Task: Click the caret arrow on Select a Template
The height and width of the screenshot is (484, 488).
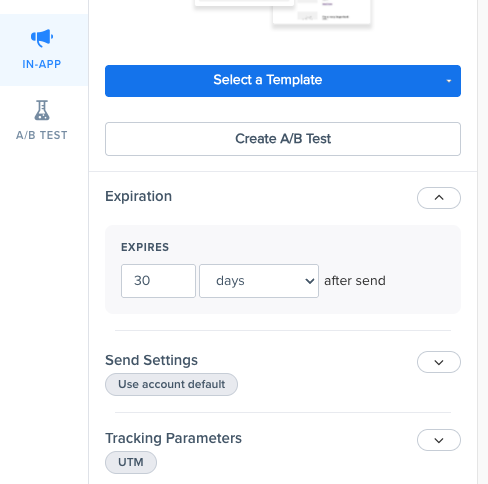Action: [449, 81]
